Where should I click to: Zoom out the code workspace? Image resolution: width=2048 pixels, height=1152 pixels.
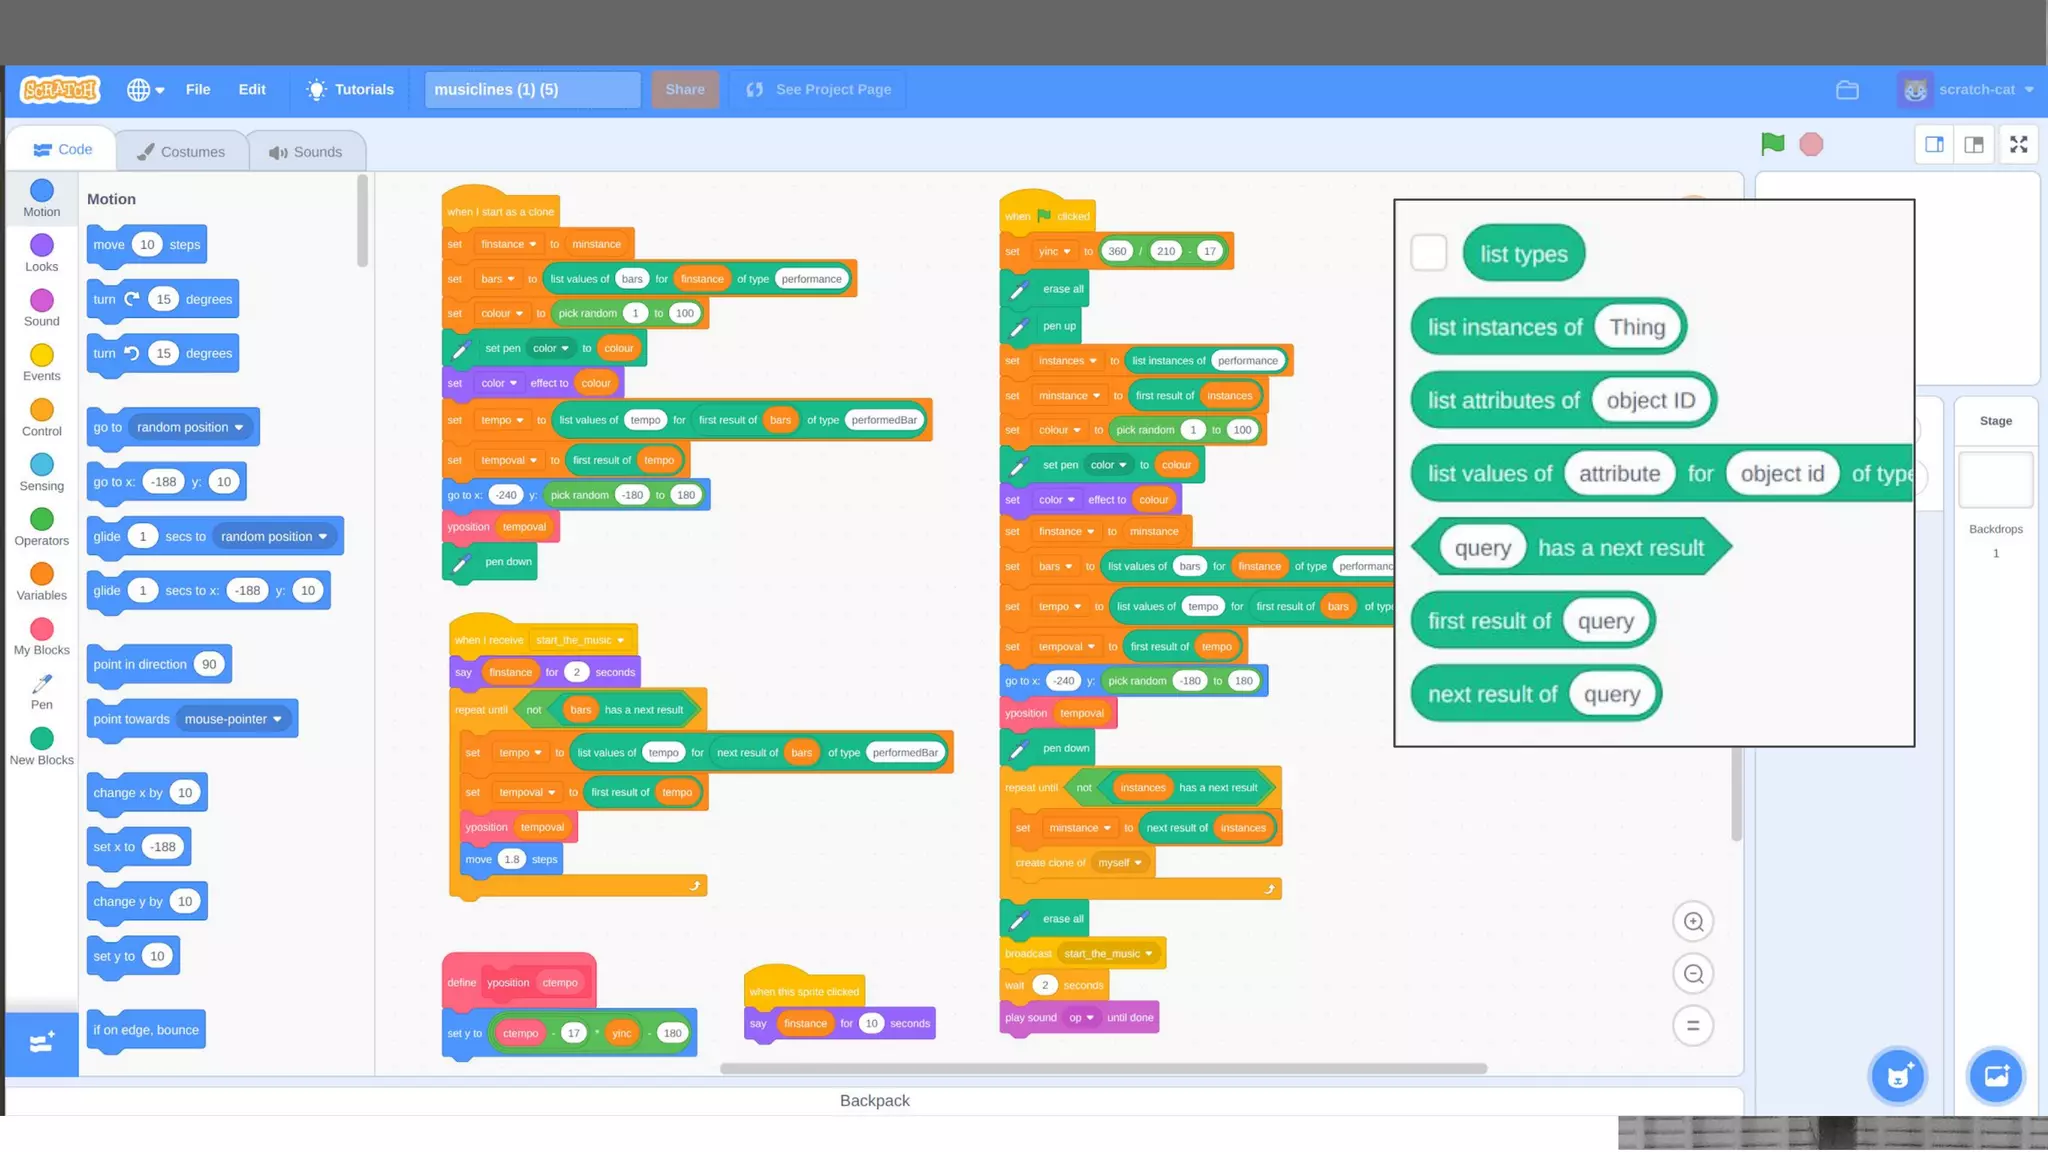click(1693, 974)
